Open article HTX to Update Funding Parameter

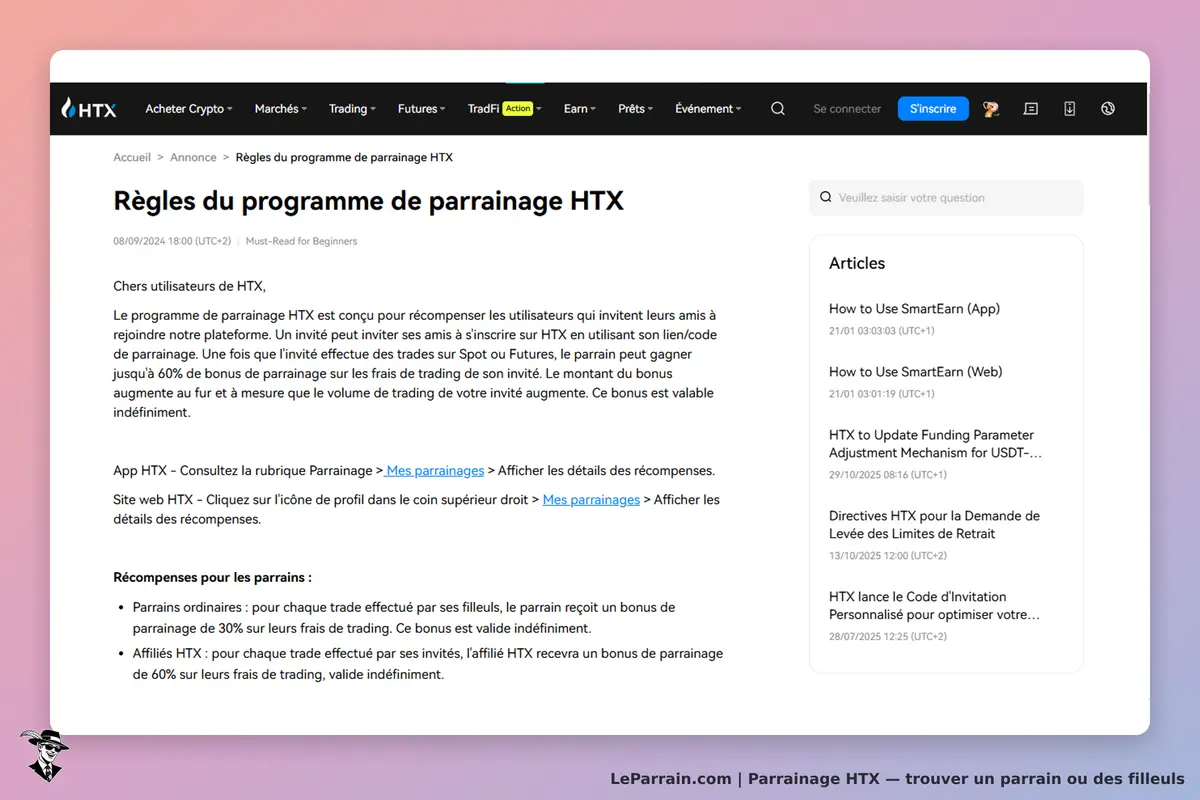tap(935, 444)
